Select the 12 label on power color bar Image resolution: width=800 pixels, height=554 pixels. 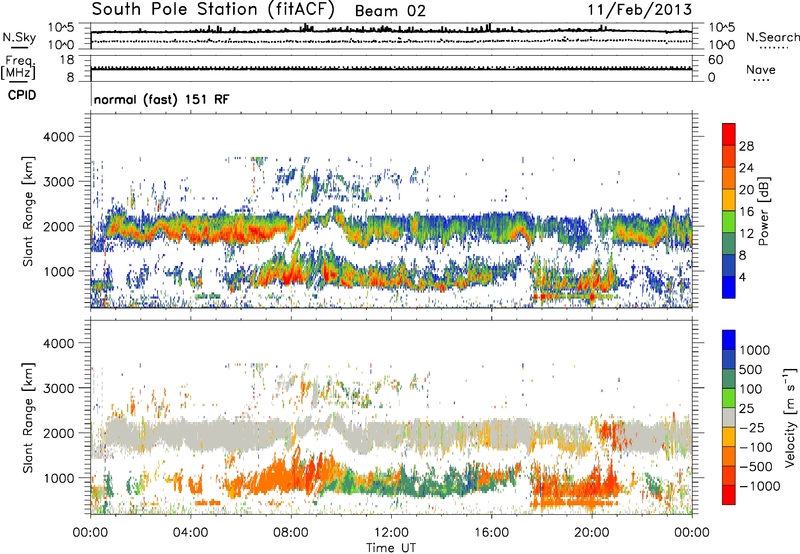pyautogui.click(x=746, y=234)
